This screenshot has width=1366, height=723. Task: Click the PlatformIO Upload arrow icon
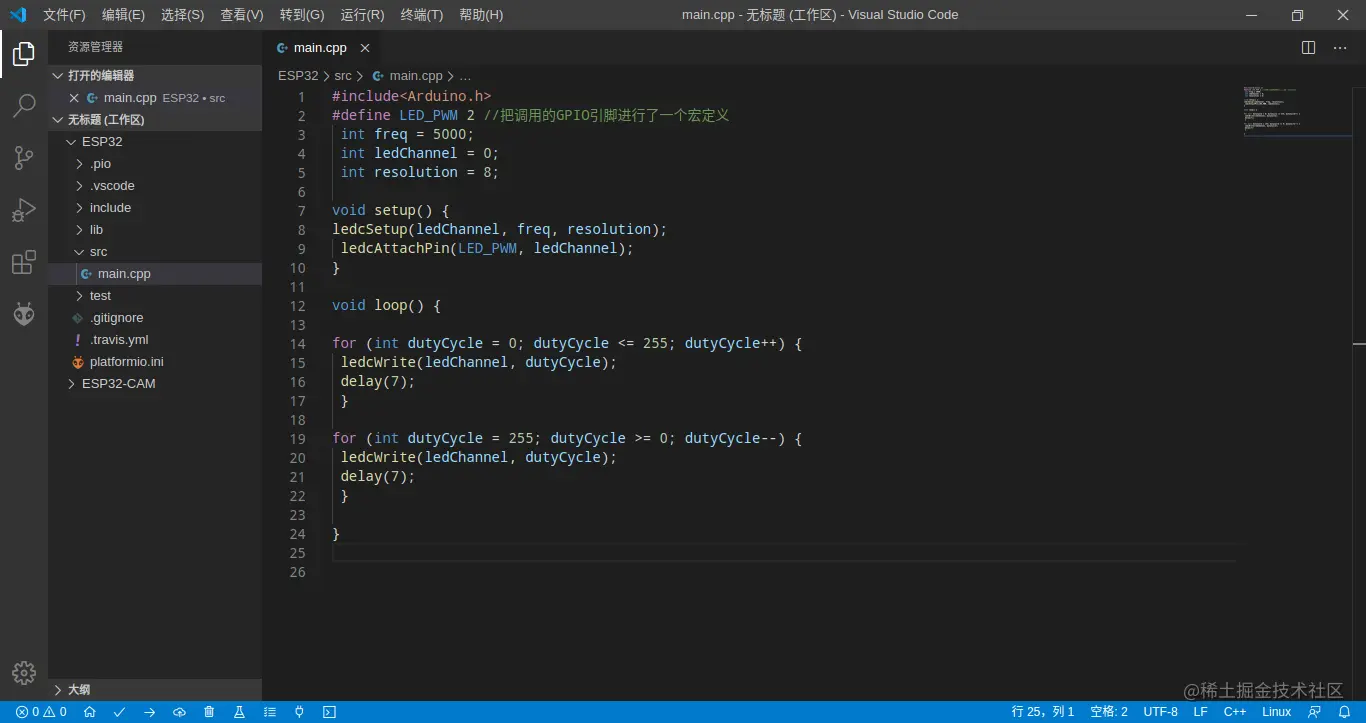click(149, 712)
